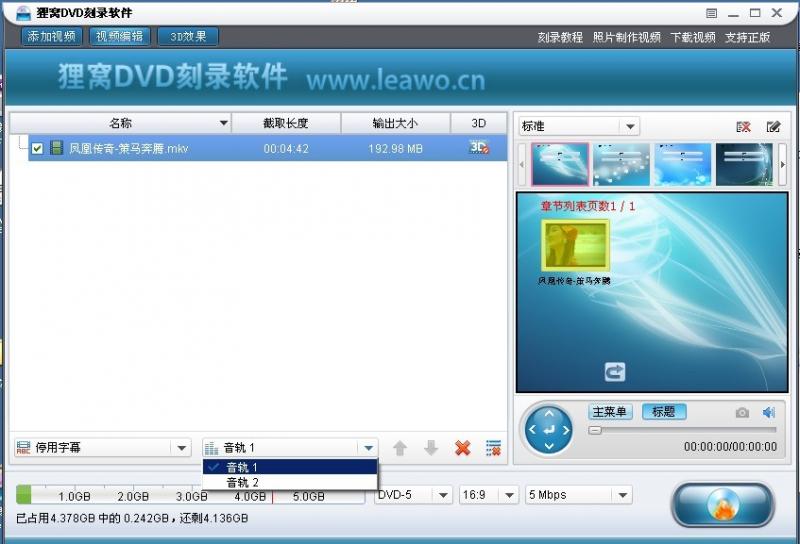Screen dimensions: 800x544
Task: Select the fourth dark template thumbnail
Action: pyautogui.click(x=743, y=164)
